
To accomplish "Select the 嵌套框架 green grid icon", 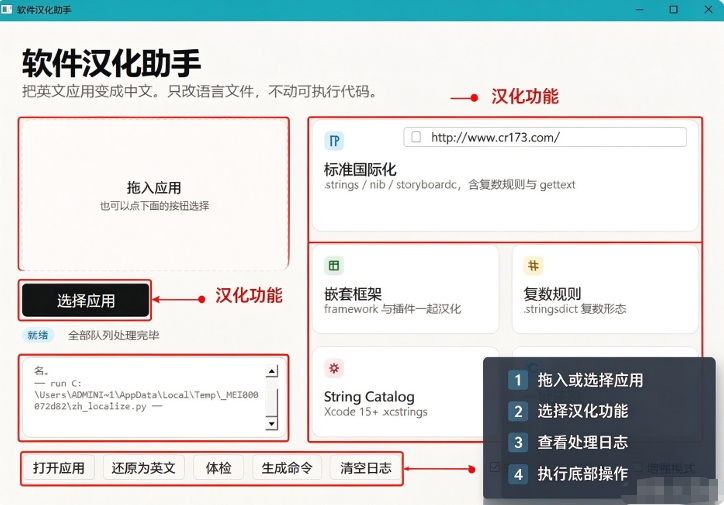I will click(334, 265).
